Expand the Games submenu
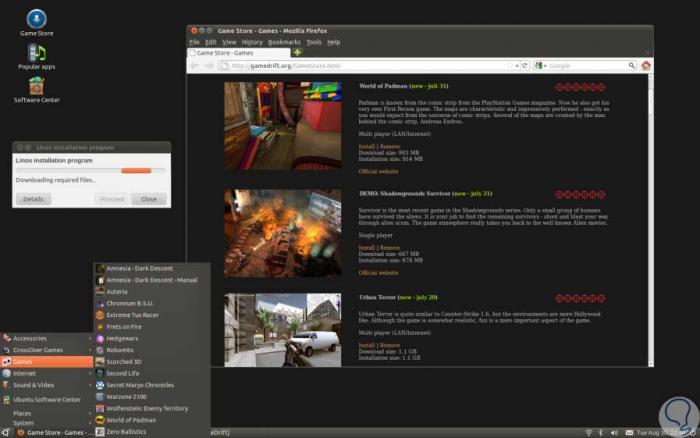Screen dimensions: 700x438 (46, 361)
